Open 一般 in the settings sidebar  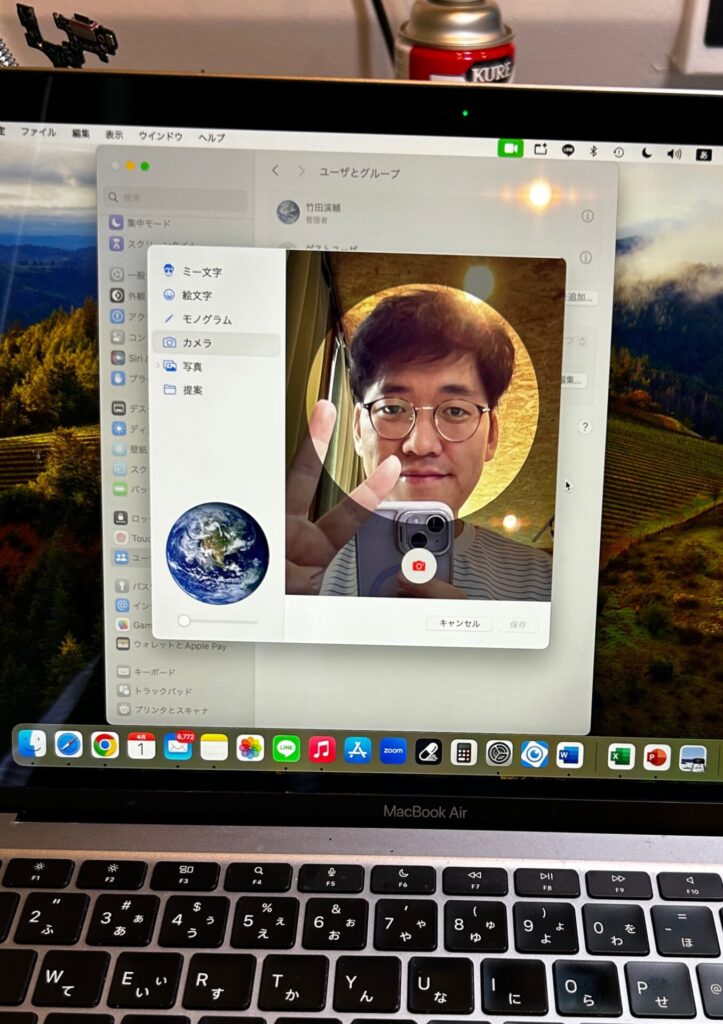(x=128, y=276)
